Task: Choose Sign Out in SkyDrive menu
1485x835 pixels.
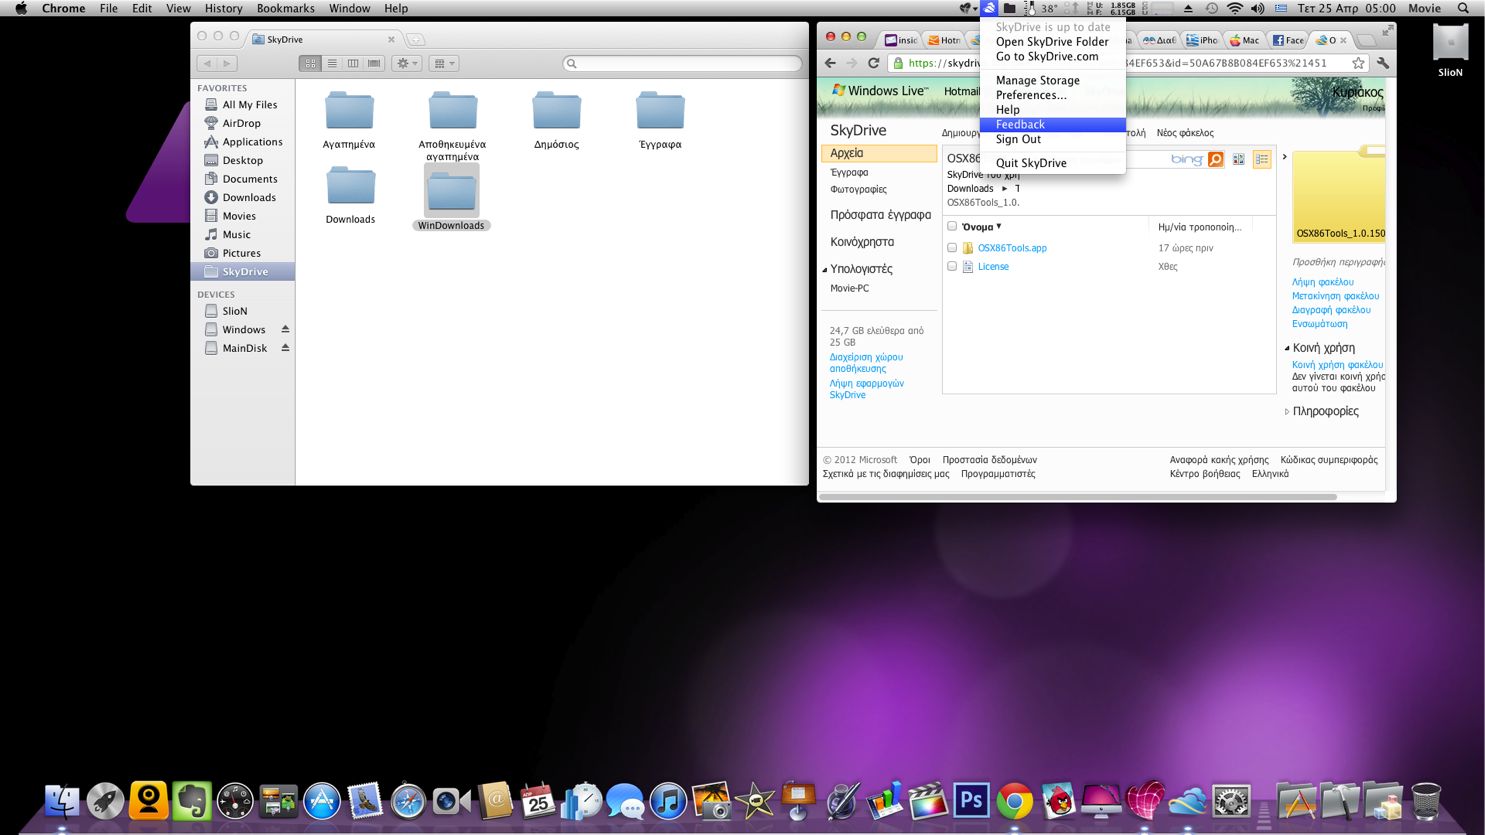Action: (x=1052, y=140)
